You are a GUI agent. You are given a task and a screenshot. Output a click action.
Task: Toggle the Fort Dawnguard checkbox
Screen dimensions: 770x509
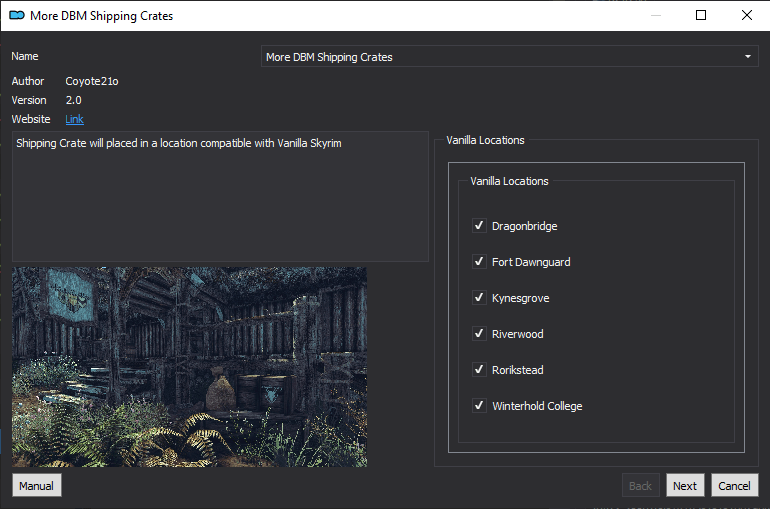click(x=479, y=262)
